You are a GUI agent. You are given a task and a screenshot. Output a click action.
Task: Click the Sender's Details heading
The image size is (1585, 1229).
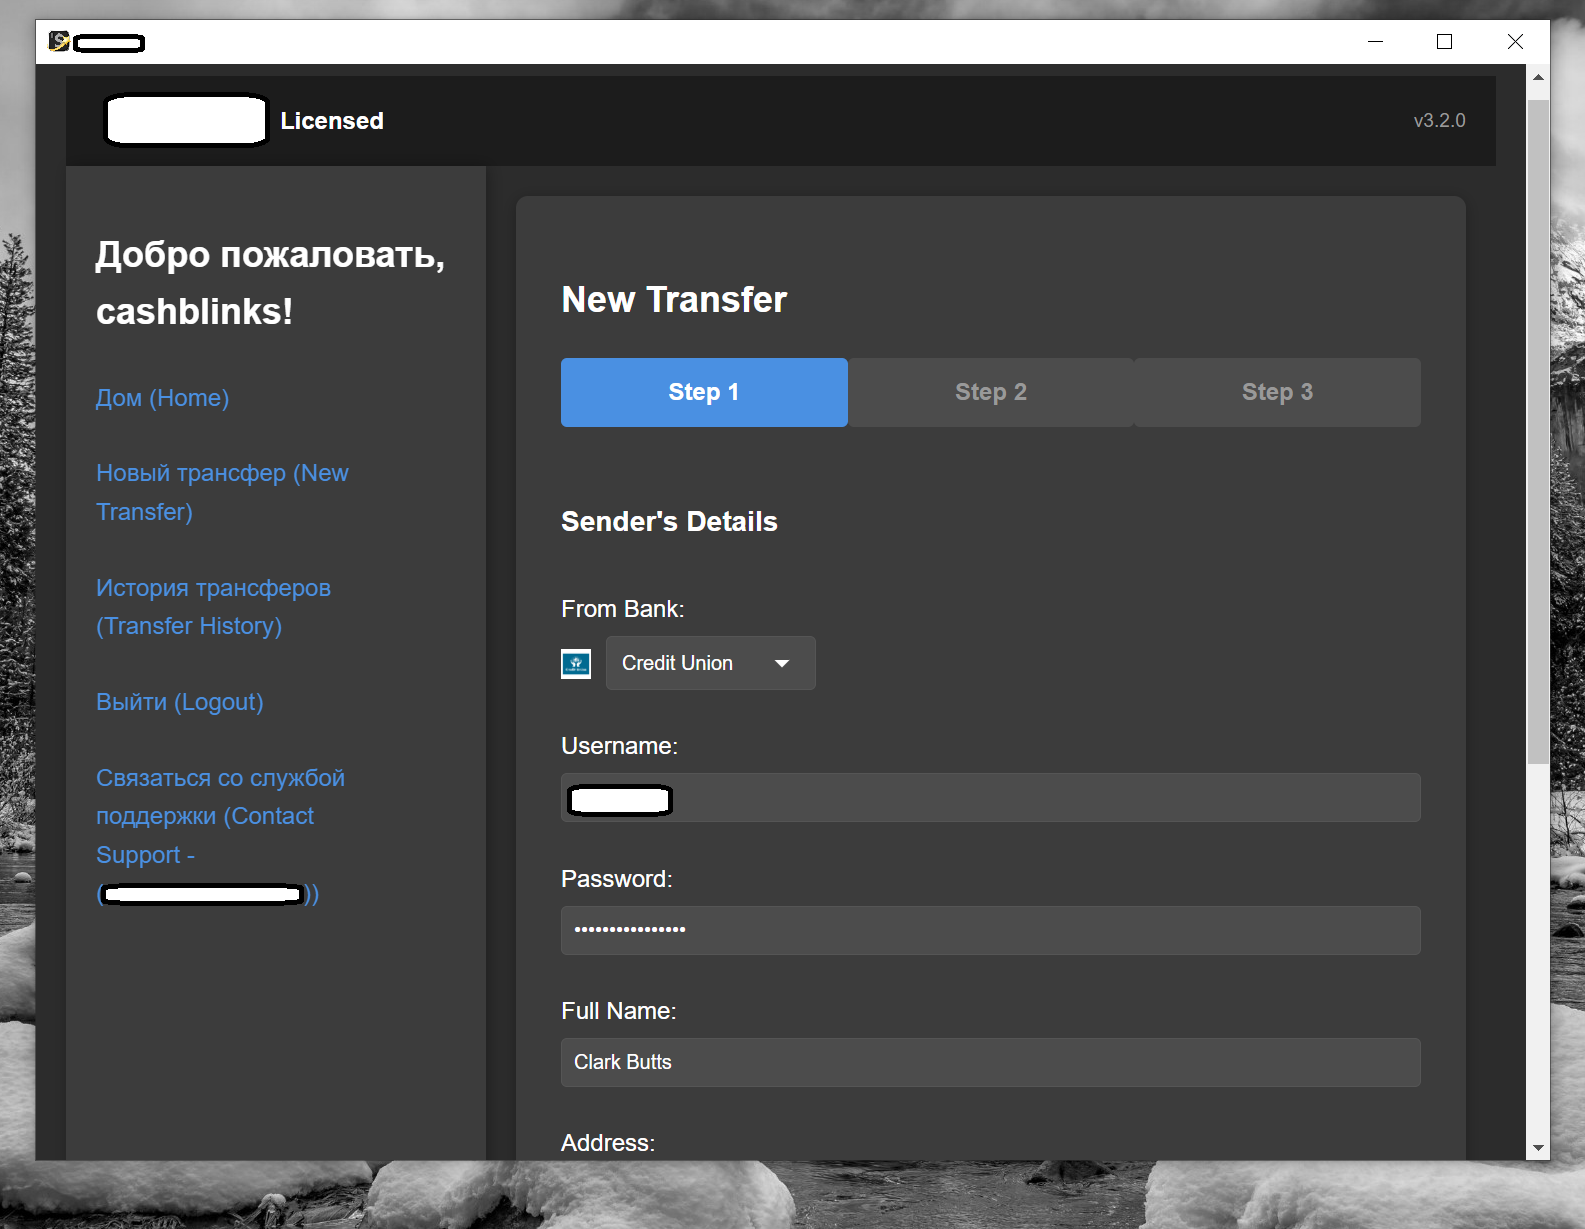point(669,522)
